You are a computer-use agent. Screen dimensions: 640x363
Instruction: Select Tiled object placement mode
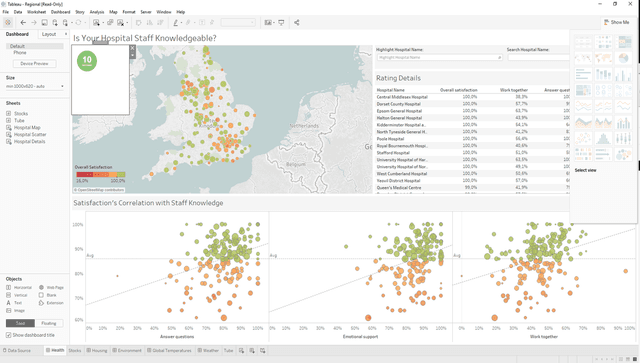20,323
